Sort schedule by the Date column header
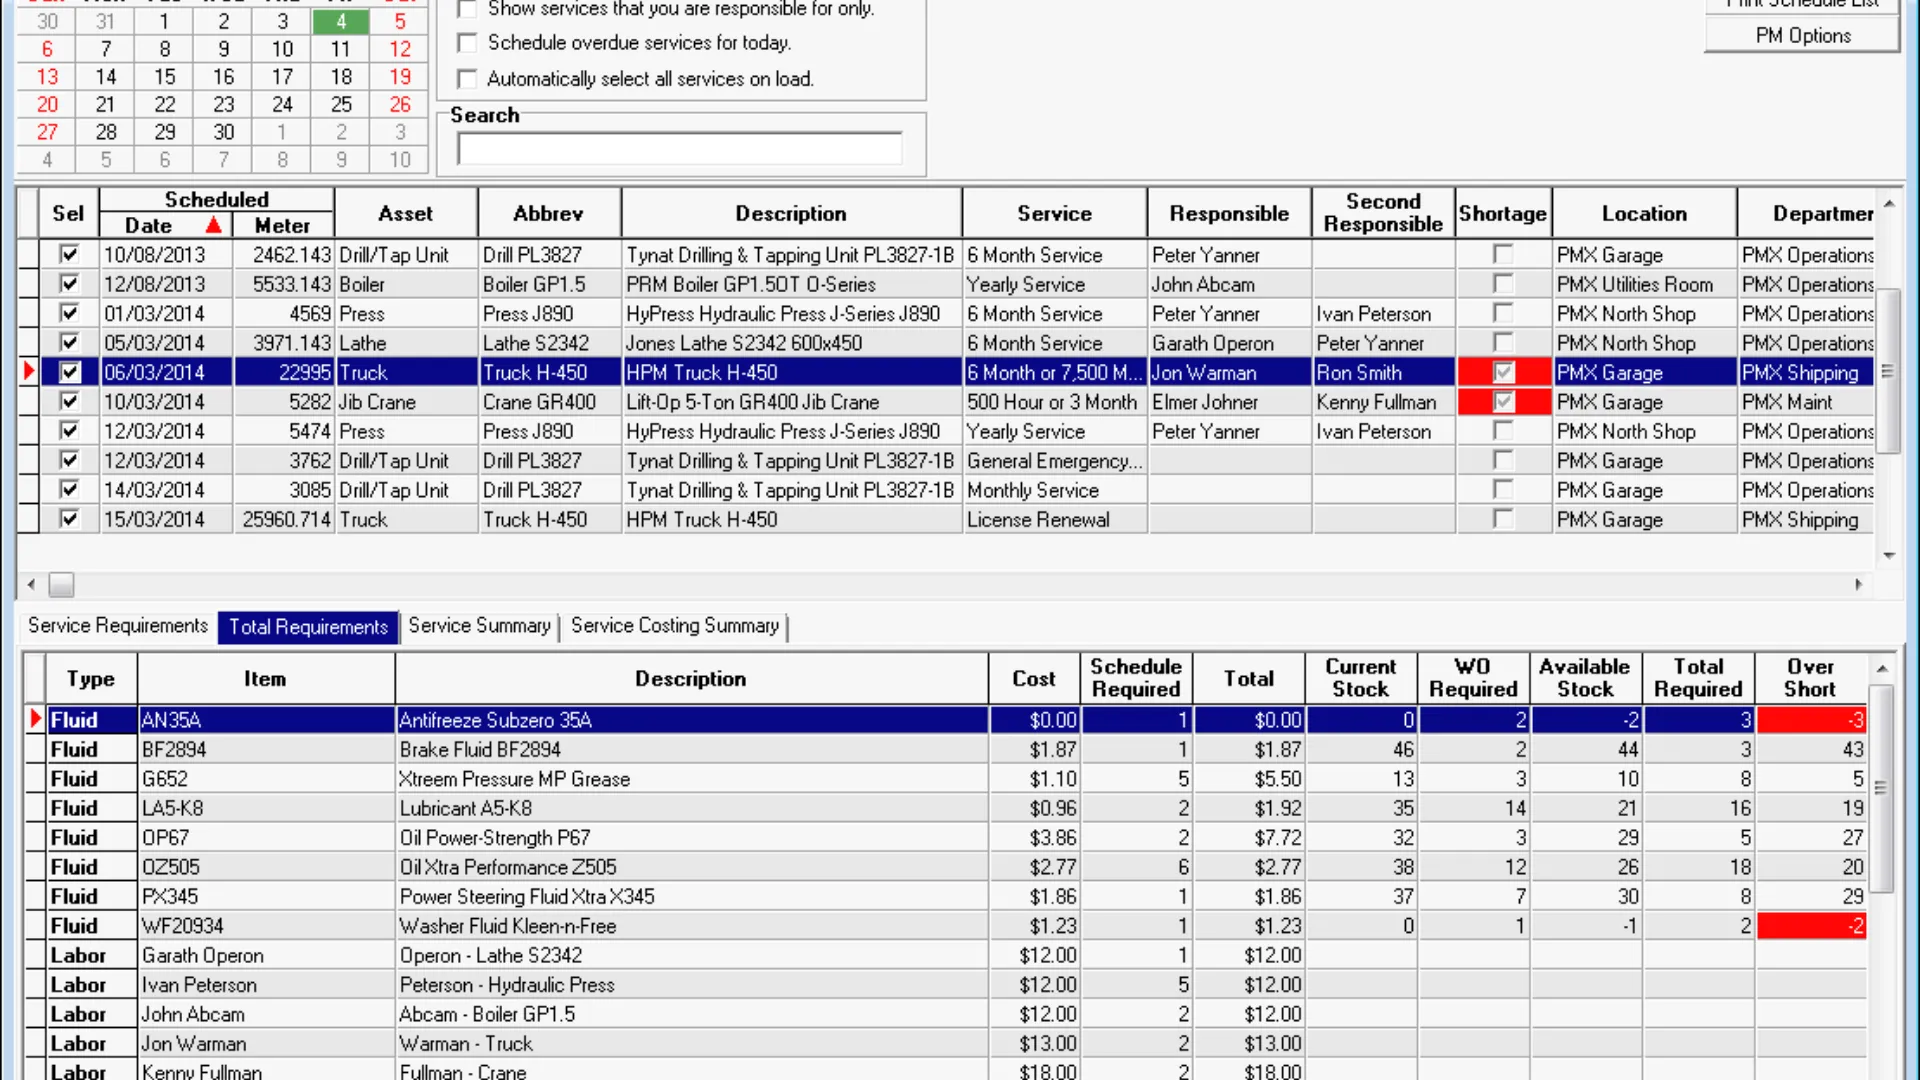Viewport: 1920px width, 1080px height. (x=165, y=226)
